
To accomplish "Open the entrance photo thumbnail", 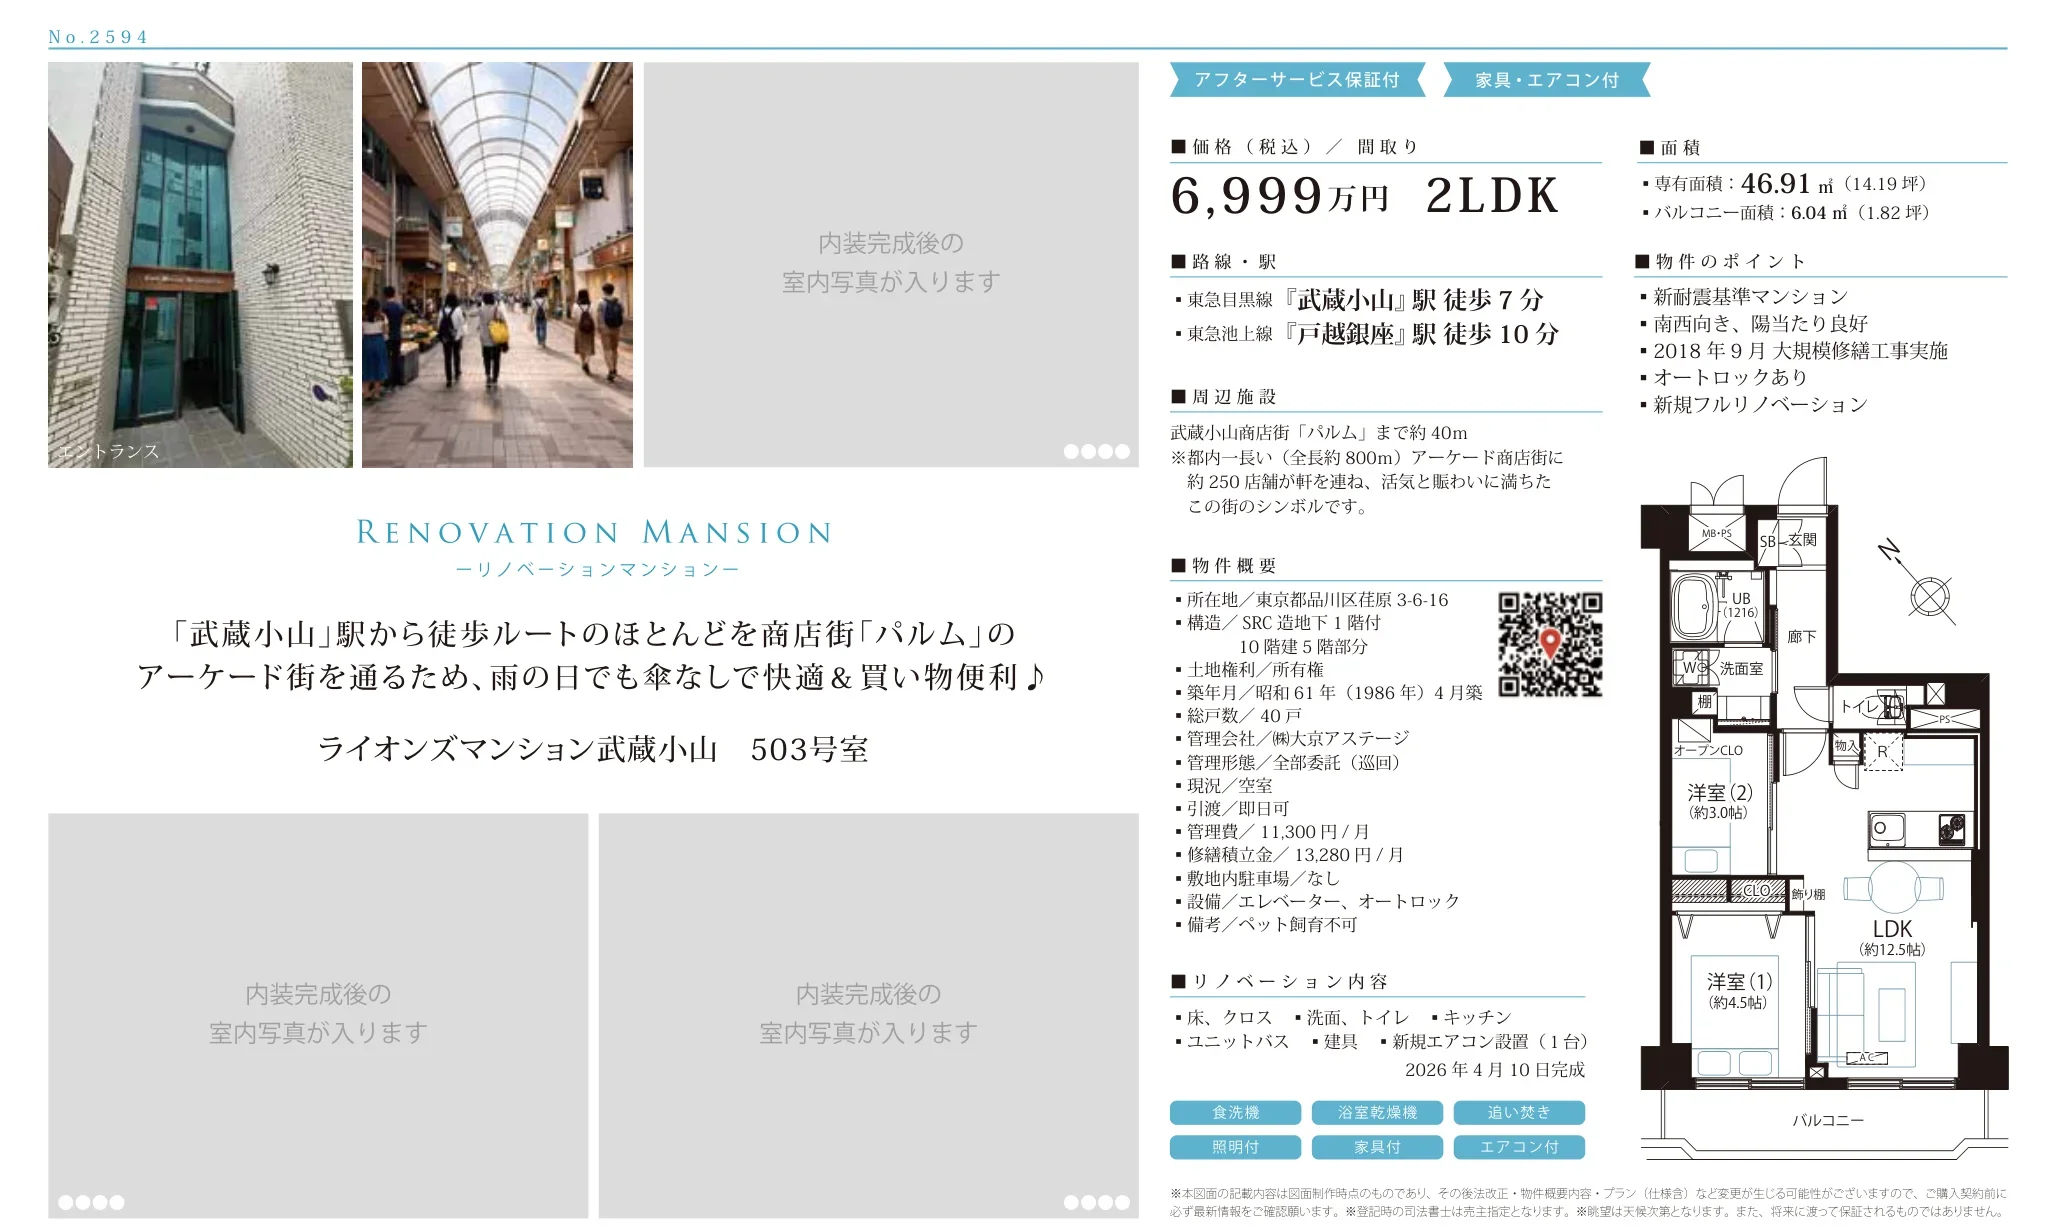I will point(200,265).
